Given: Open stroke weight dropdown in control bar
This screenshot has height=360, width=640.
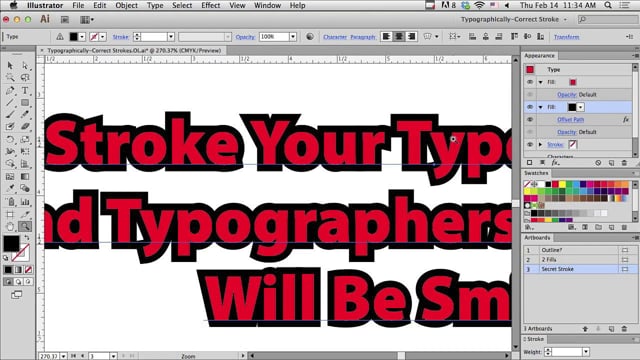Looking at the screenshot, I should (171, 37).
